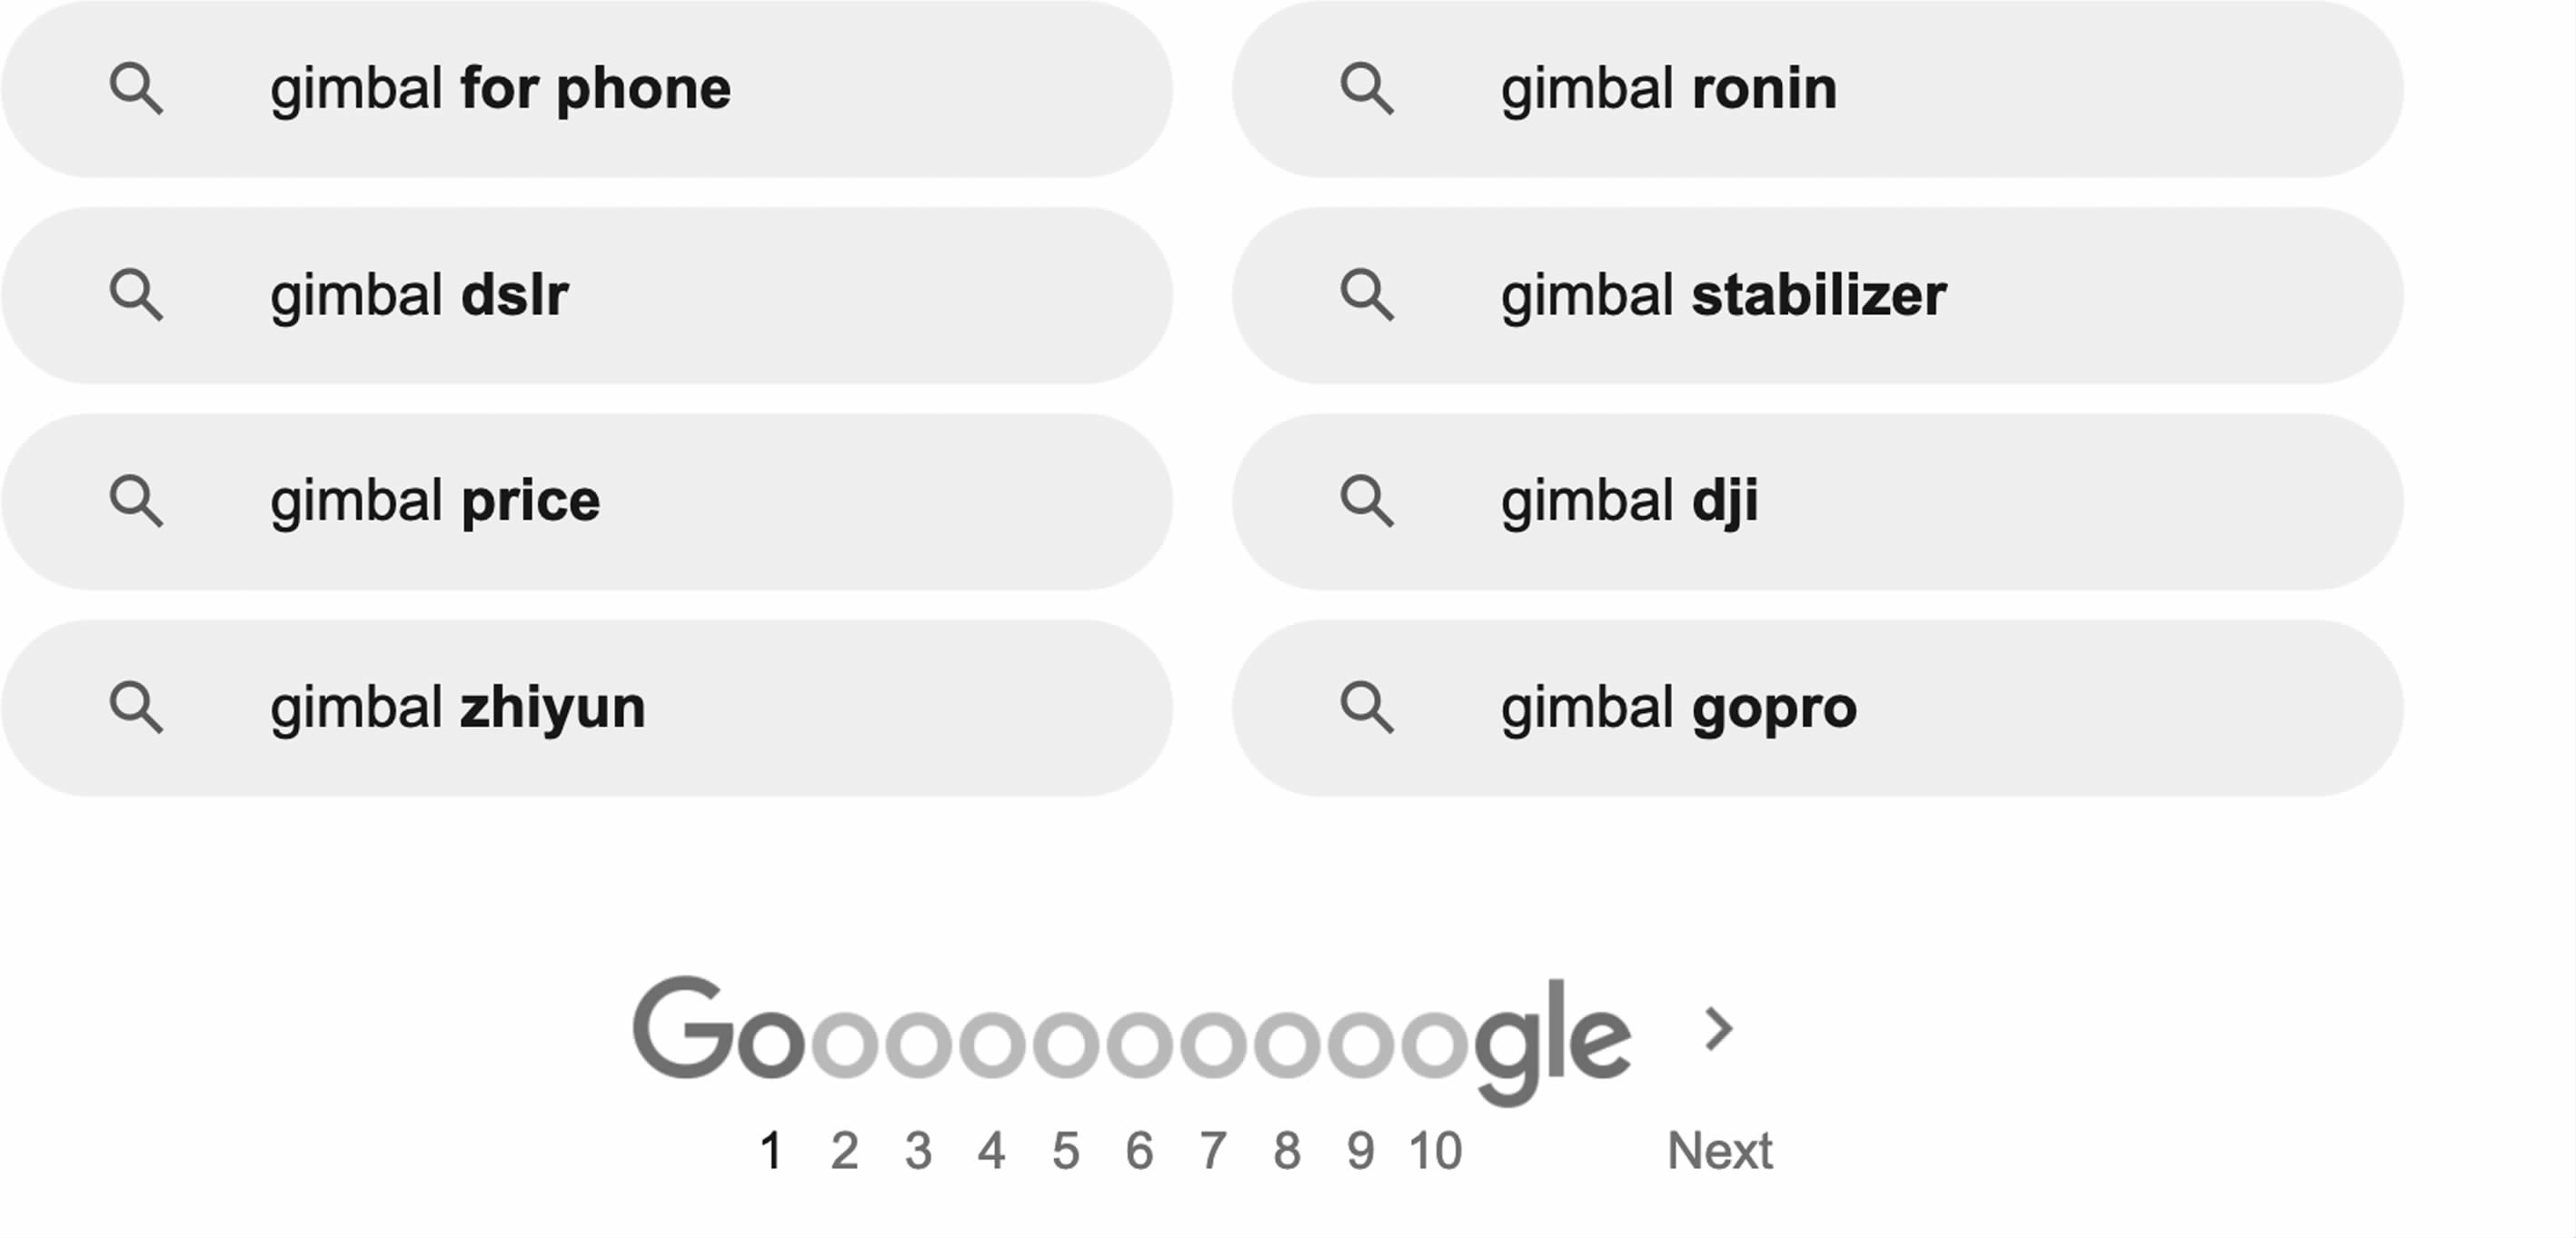
Task: Click the search icon beside "gimbal for phone"
Action: (136, 89)
